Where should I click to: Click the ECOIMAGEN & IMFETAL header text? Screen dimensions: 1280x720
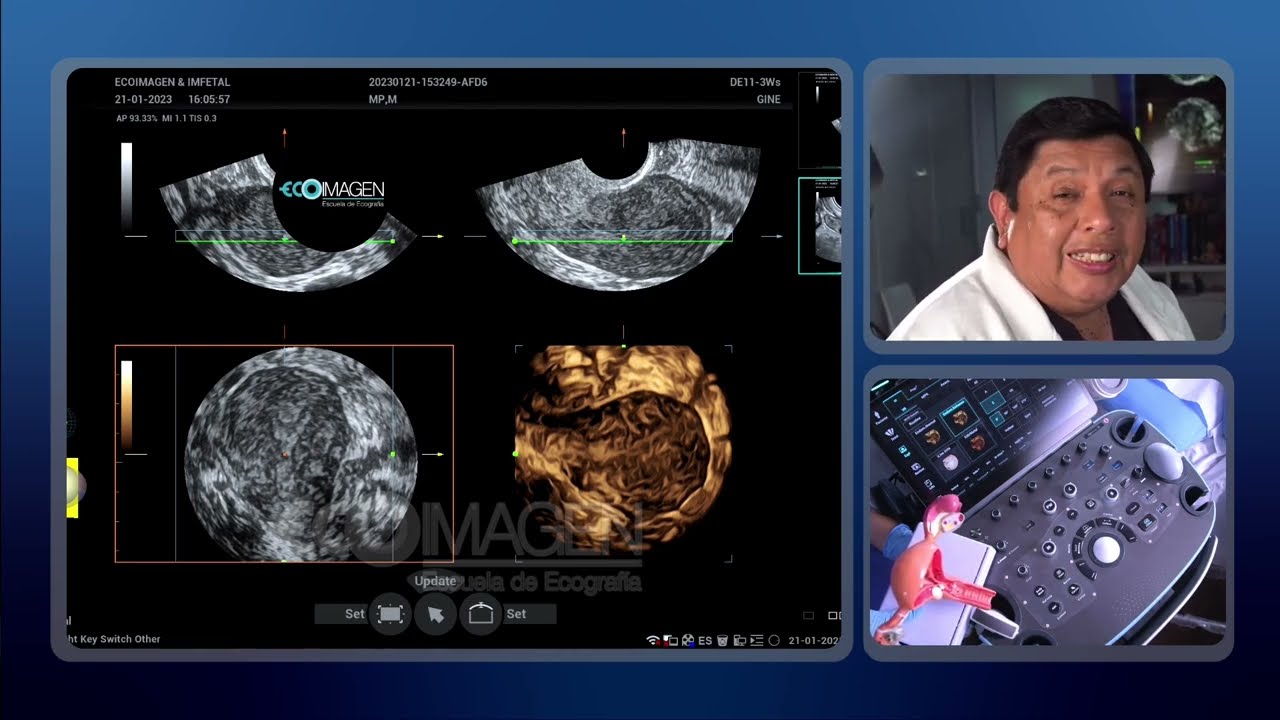[x=172, y=82]
